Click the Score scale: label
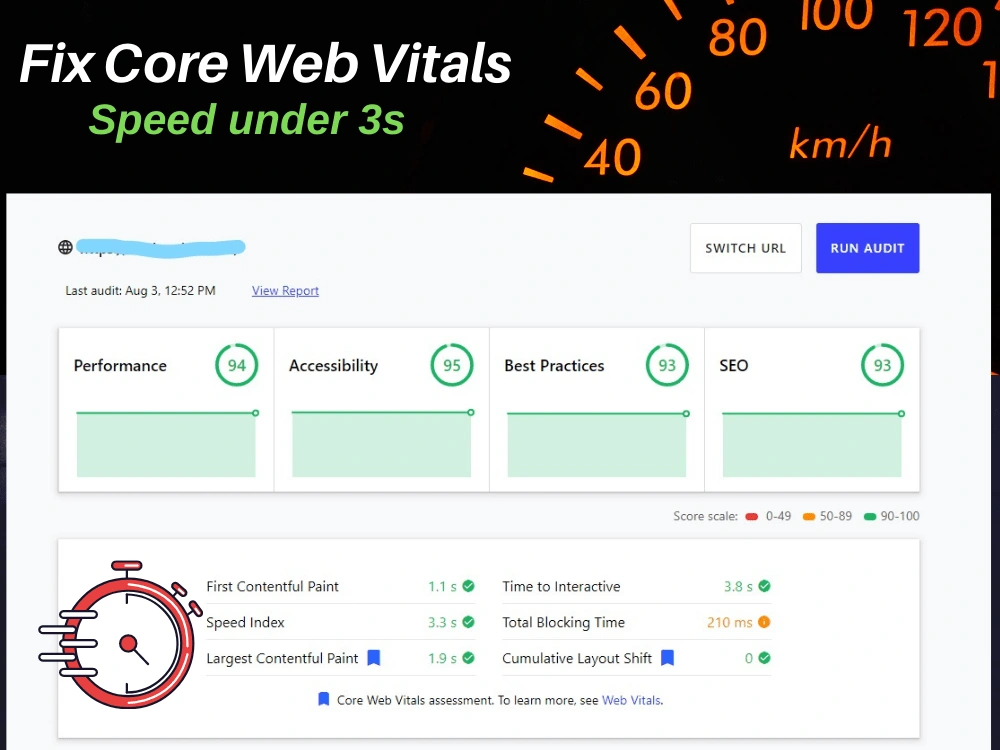Viewport: 1000px width, 750px height. pos(705,516)
